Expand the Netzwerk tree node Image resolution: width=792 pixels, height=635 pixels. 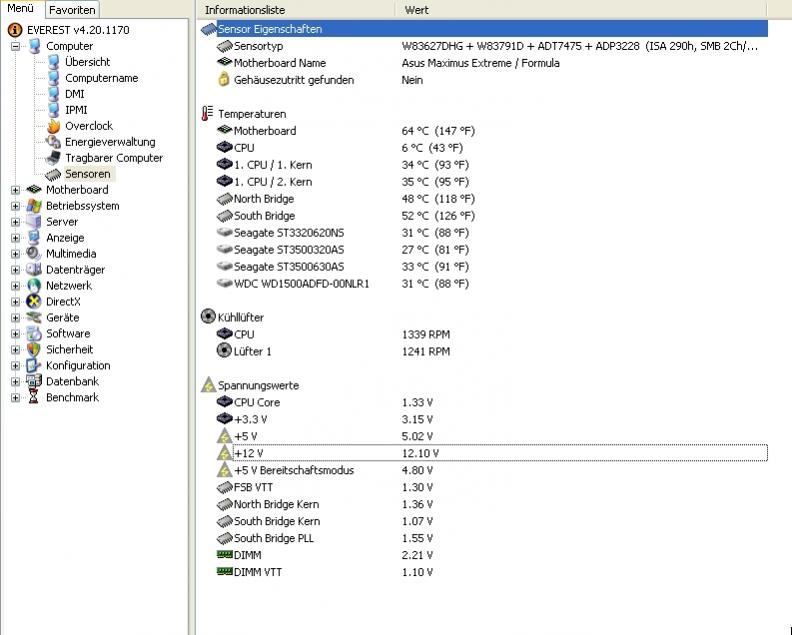tap(16, 286)
